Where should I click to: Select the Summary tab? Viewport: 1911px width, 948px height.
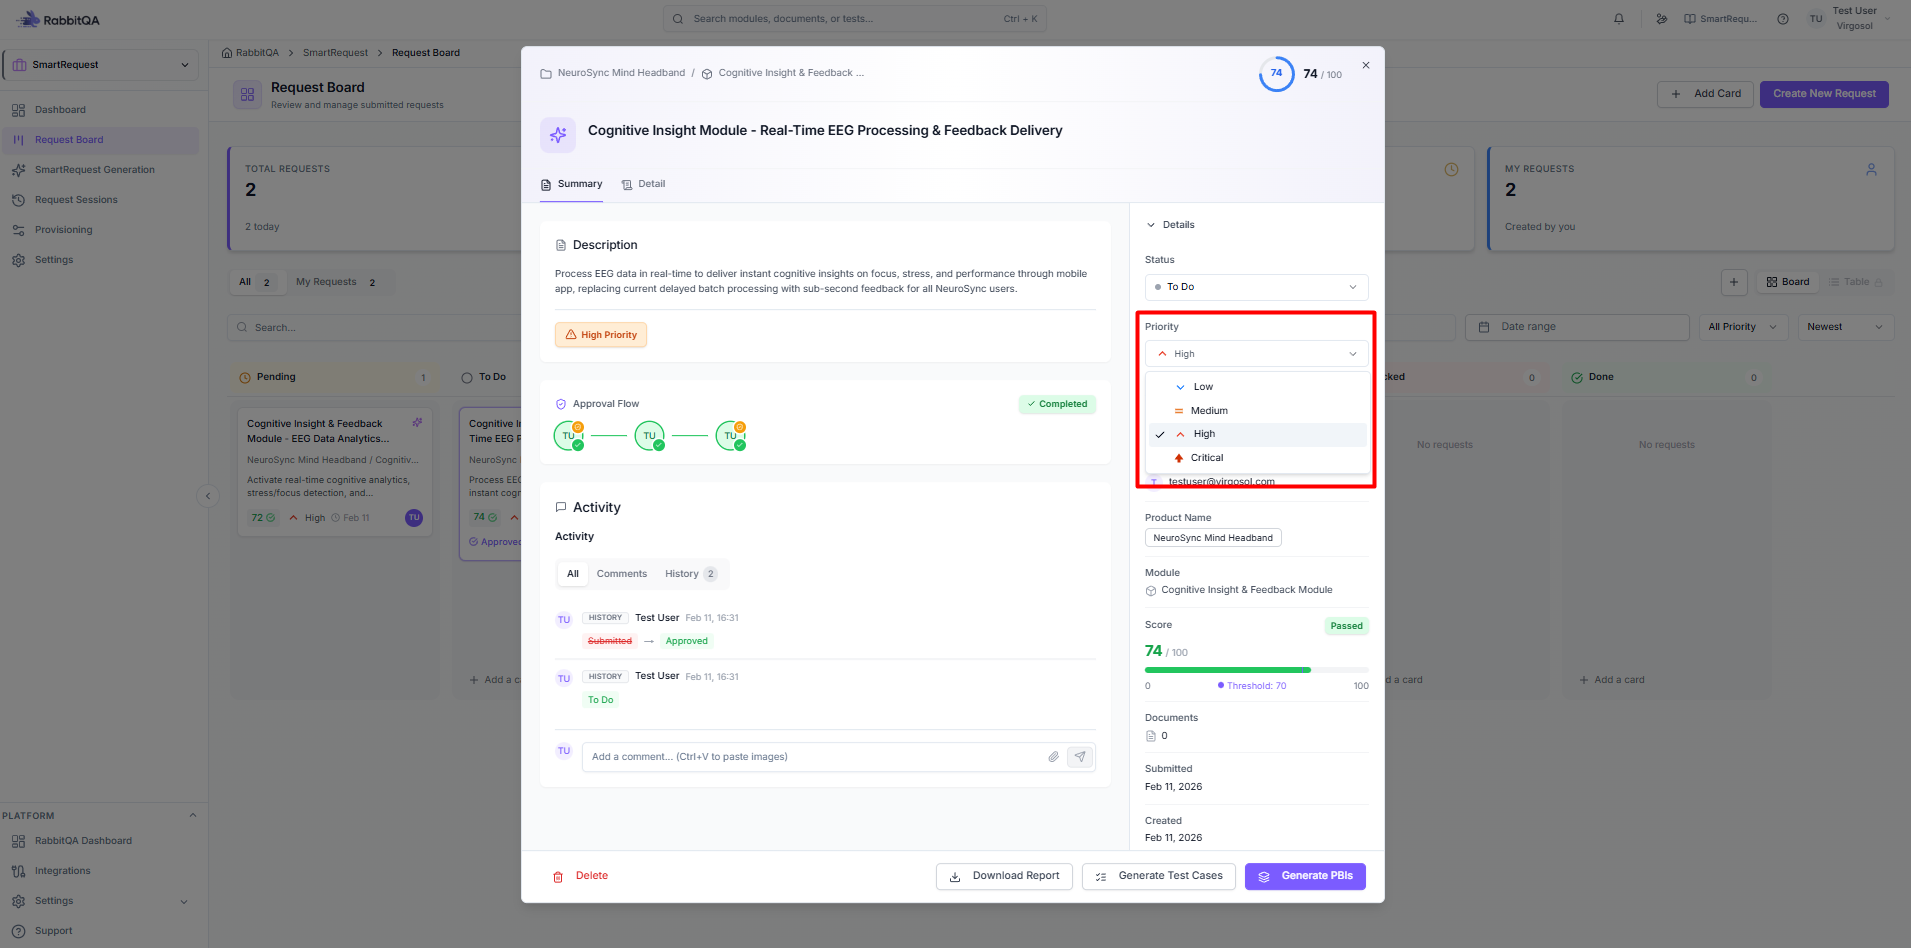pyautogui.click(x=571, y=184)
